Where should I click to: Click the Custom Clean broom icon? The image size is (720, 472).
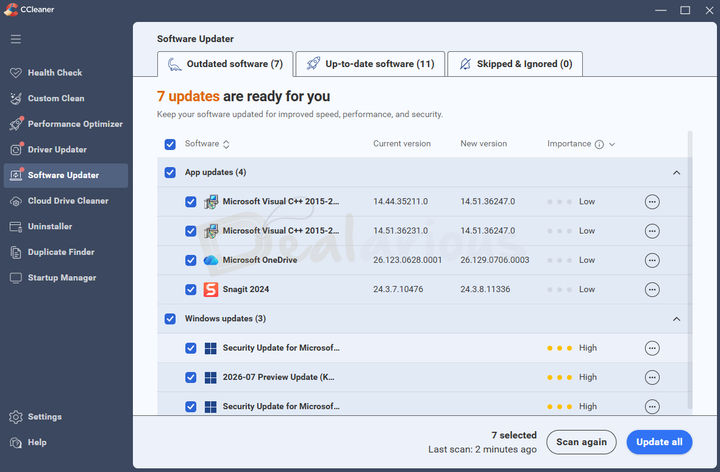(16, 98)
